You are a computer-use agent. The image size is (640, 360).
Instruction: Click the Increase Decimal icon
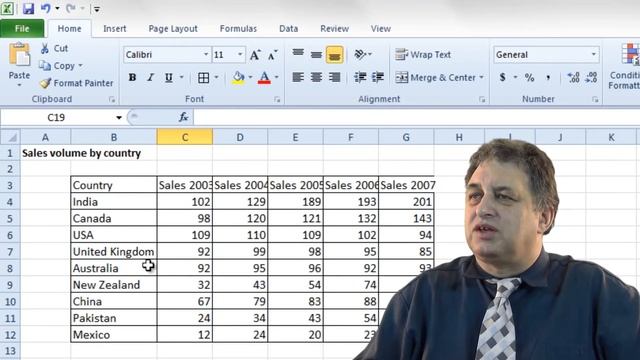(573, 77)
